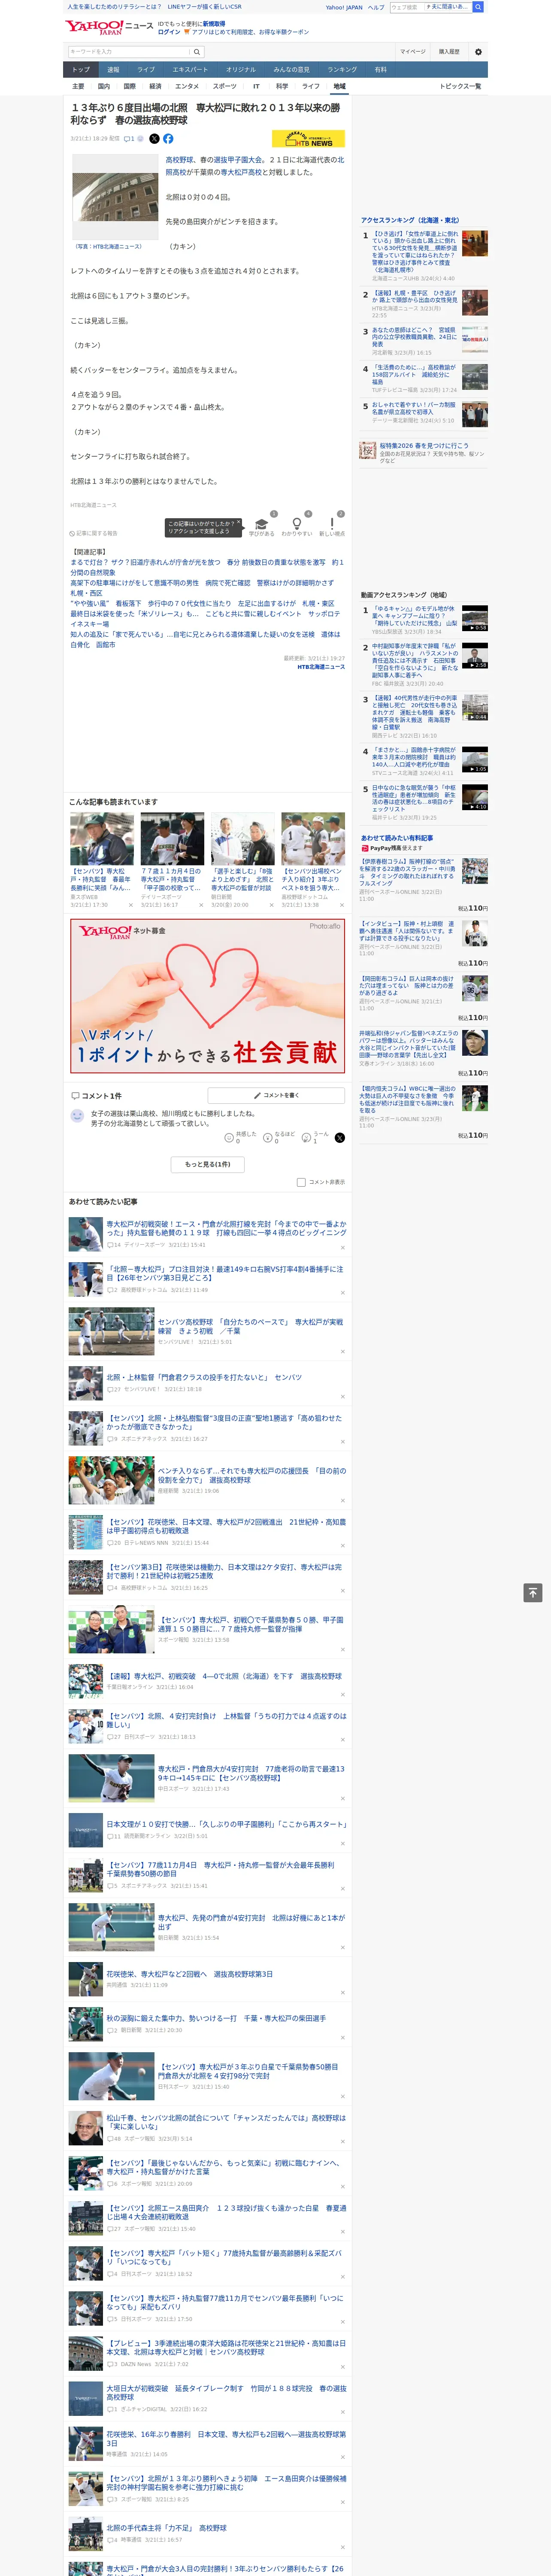Viewport: 551px width, 2576px height.
Task: Open Yahoo! JAPAN link in top bar
Action: pos(344,7)
